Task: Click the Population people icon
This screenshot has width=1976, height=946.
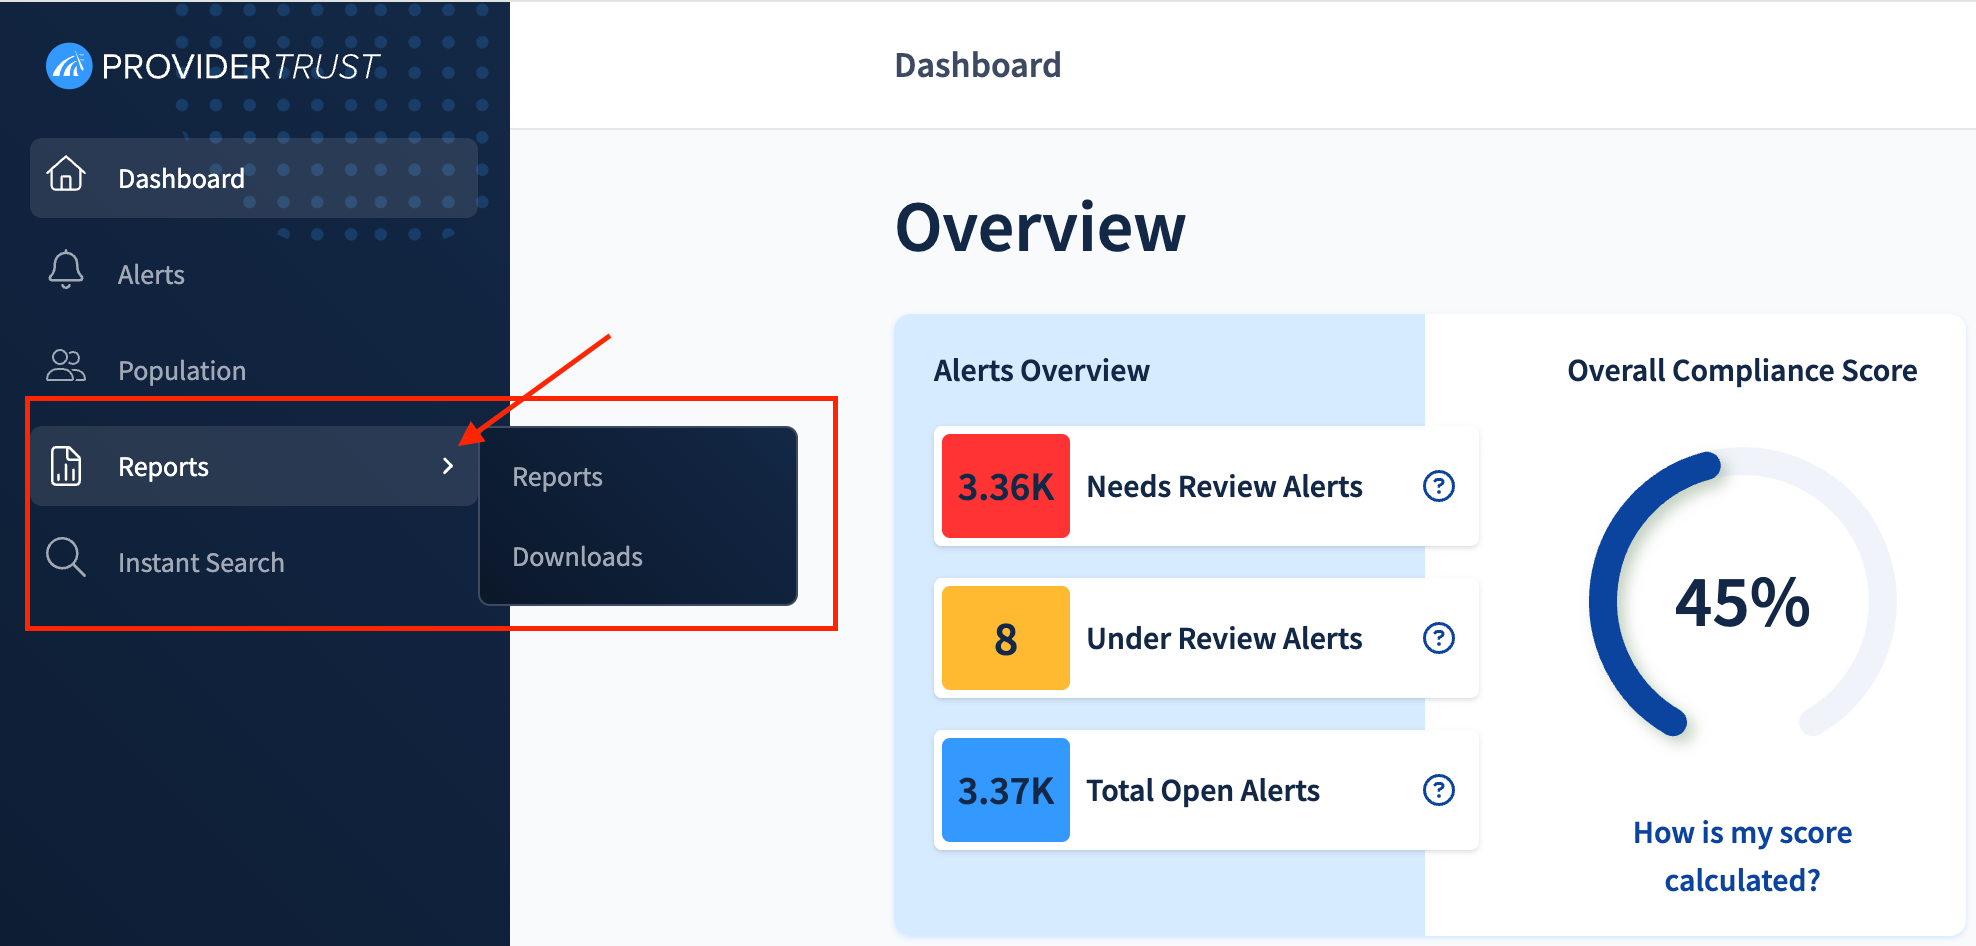Action: point(66,366)
